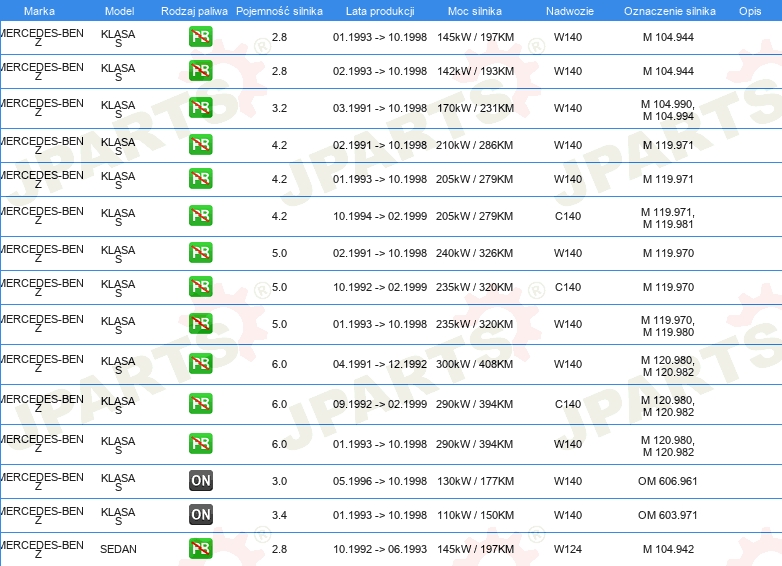Click production years 02.1993 -> 10.1998
Viewport: 782px width, 566px height.
tap(380, 71)
